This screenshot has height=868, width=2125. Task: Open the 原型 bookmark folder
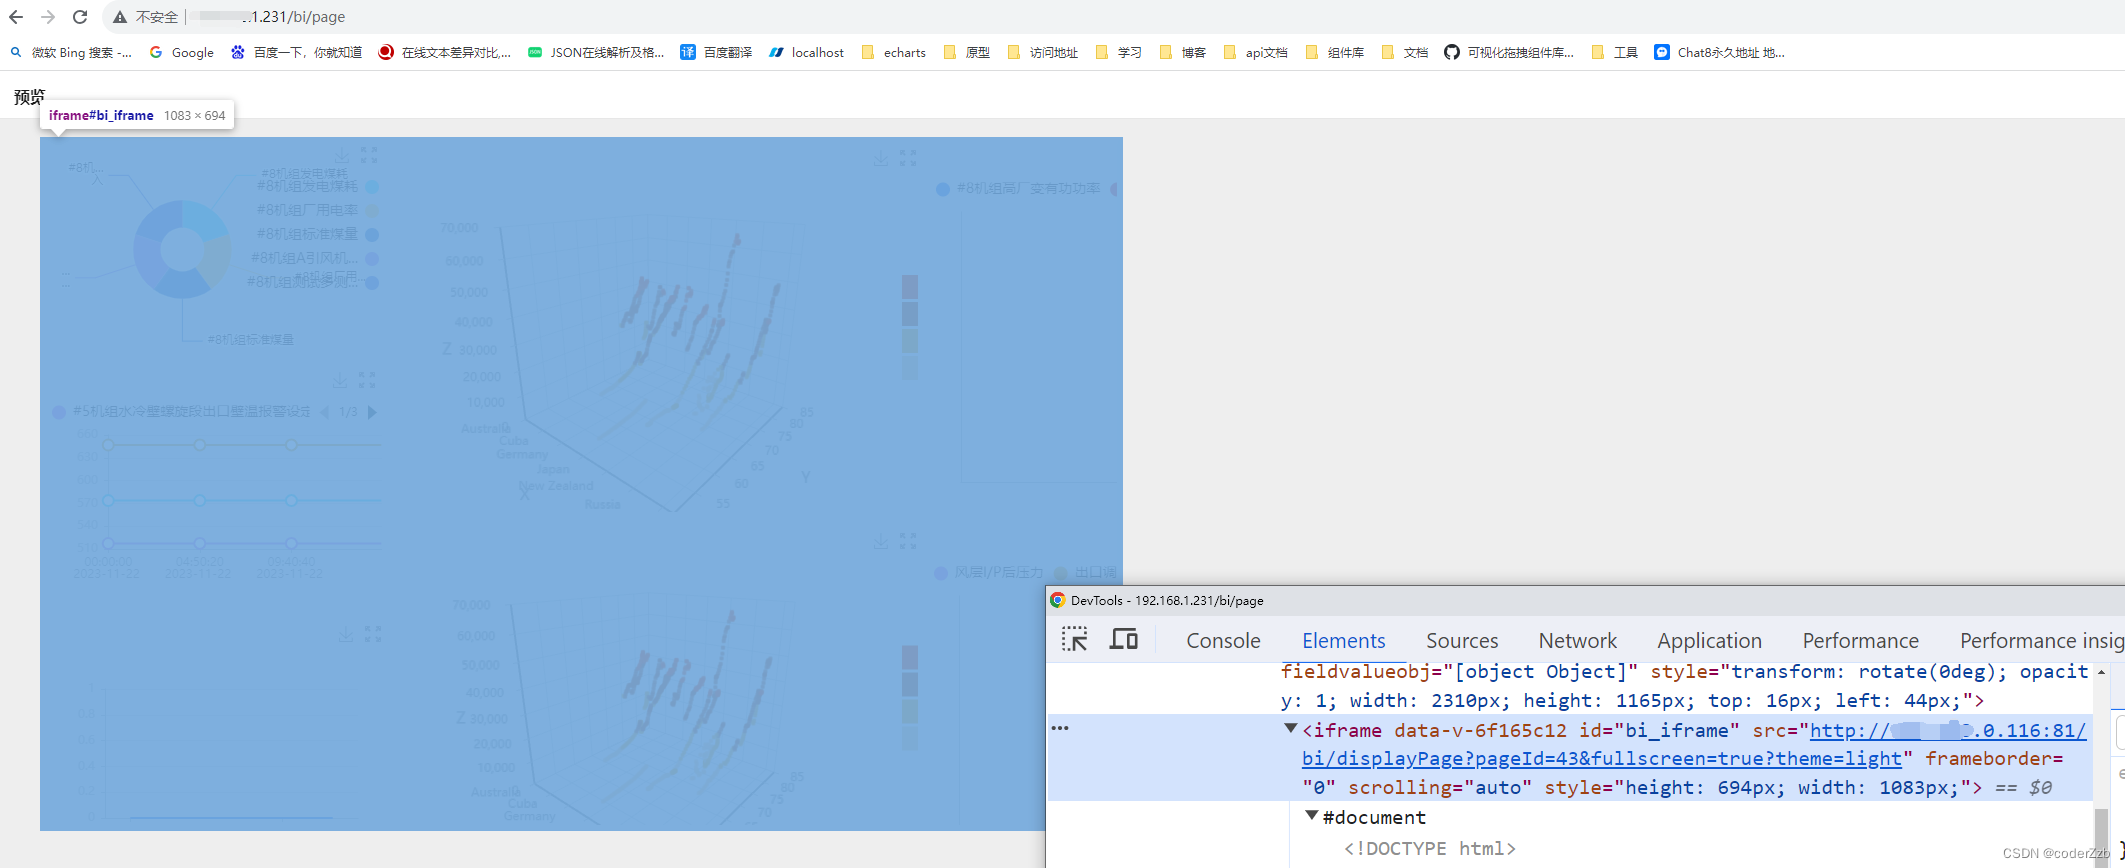click(966, 52)
